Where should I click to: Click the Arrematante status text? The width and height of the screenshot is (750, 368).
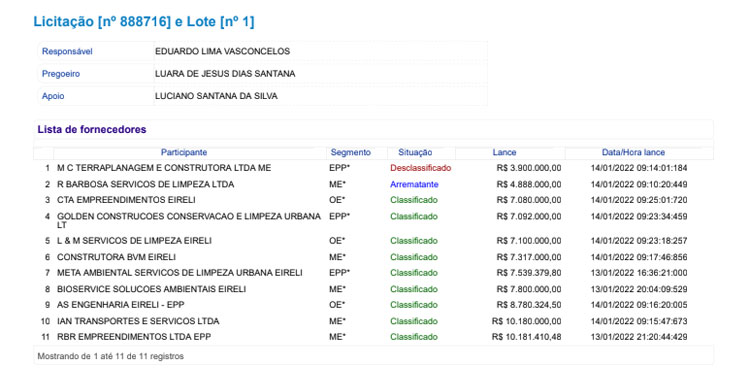(414, 184)
